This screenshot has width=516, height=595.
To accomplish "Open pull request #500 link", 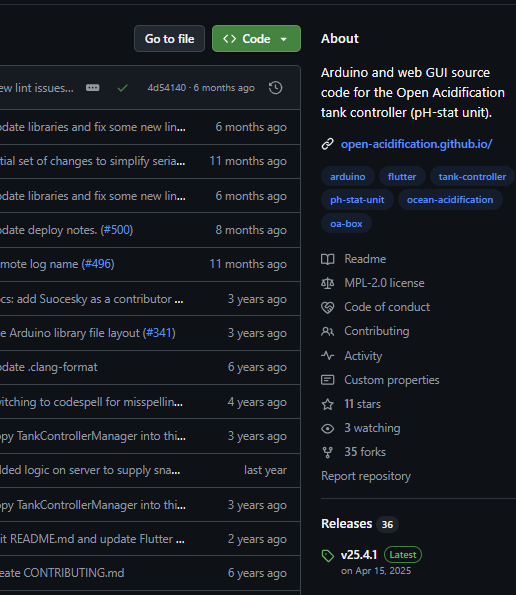I will tap(117, 230).
